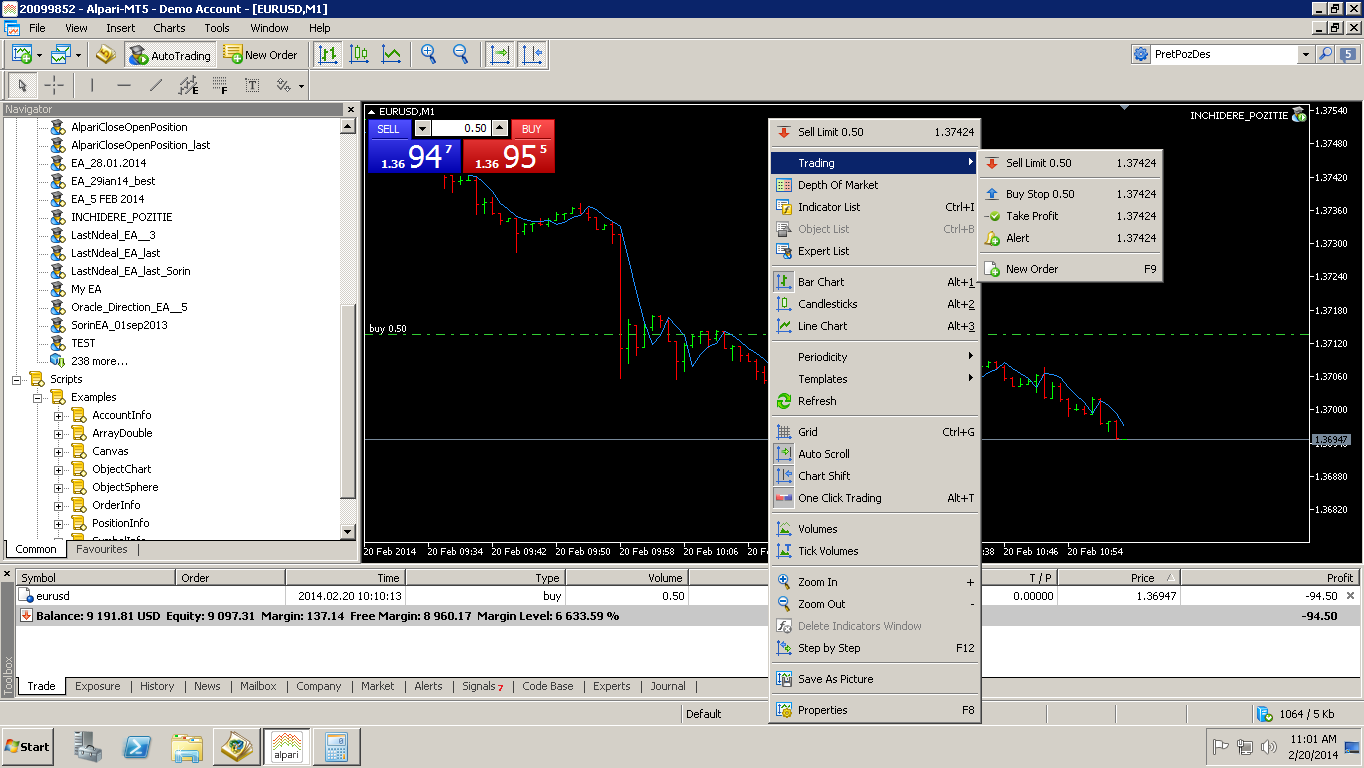Screen dimensions: 1364x768
Task: Switch to the History tab
Action: [x=156, y=686]
